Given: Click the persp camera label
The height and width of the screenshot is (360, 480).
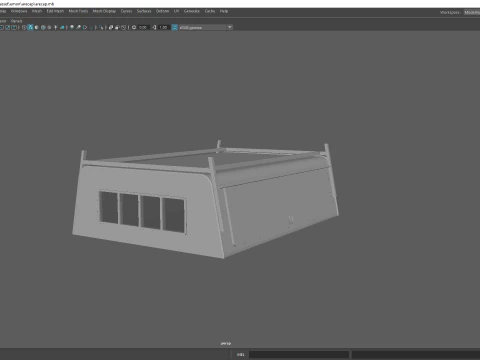Looking at the screenshot, I should pos(226,343).
